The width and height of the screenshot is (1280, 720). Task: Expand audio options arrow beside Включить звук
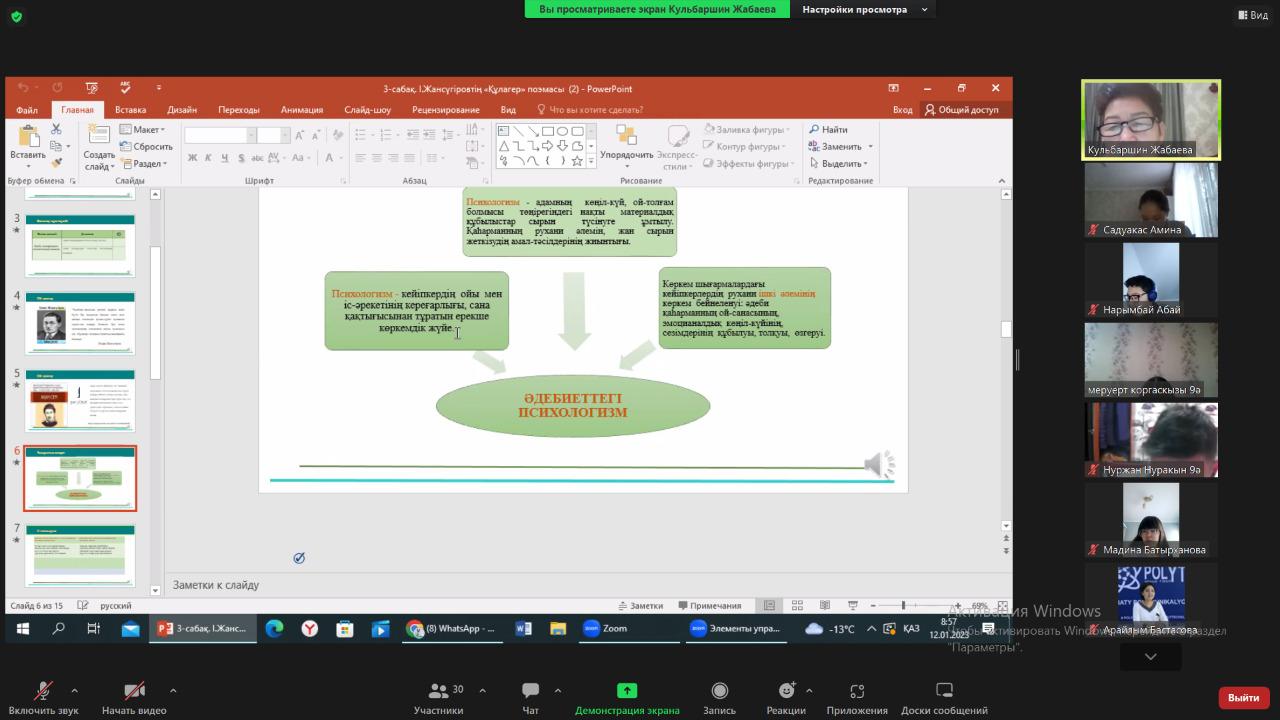pos(74,690)
